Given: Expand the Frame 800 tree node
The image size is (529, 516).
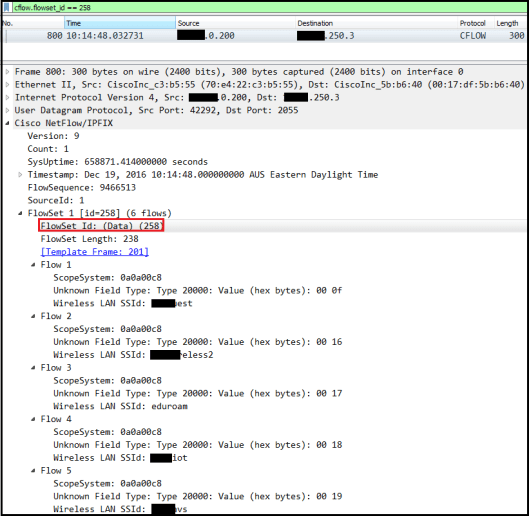Looking at the screenshot, I should pos(7,72).
